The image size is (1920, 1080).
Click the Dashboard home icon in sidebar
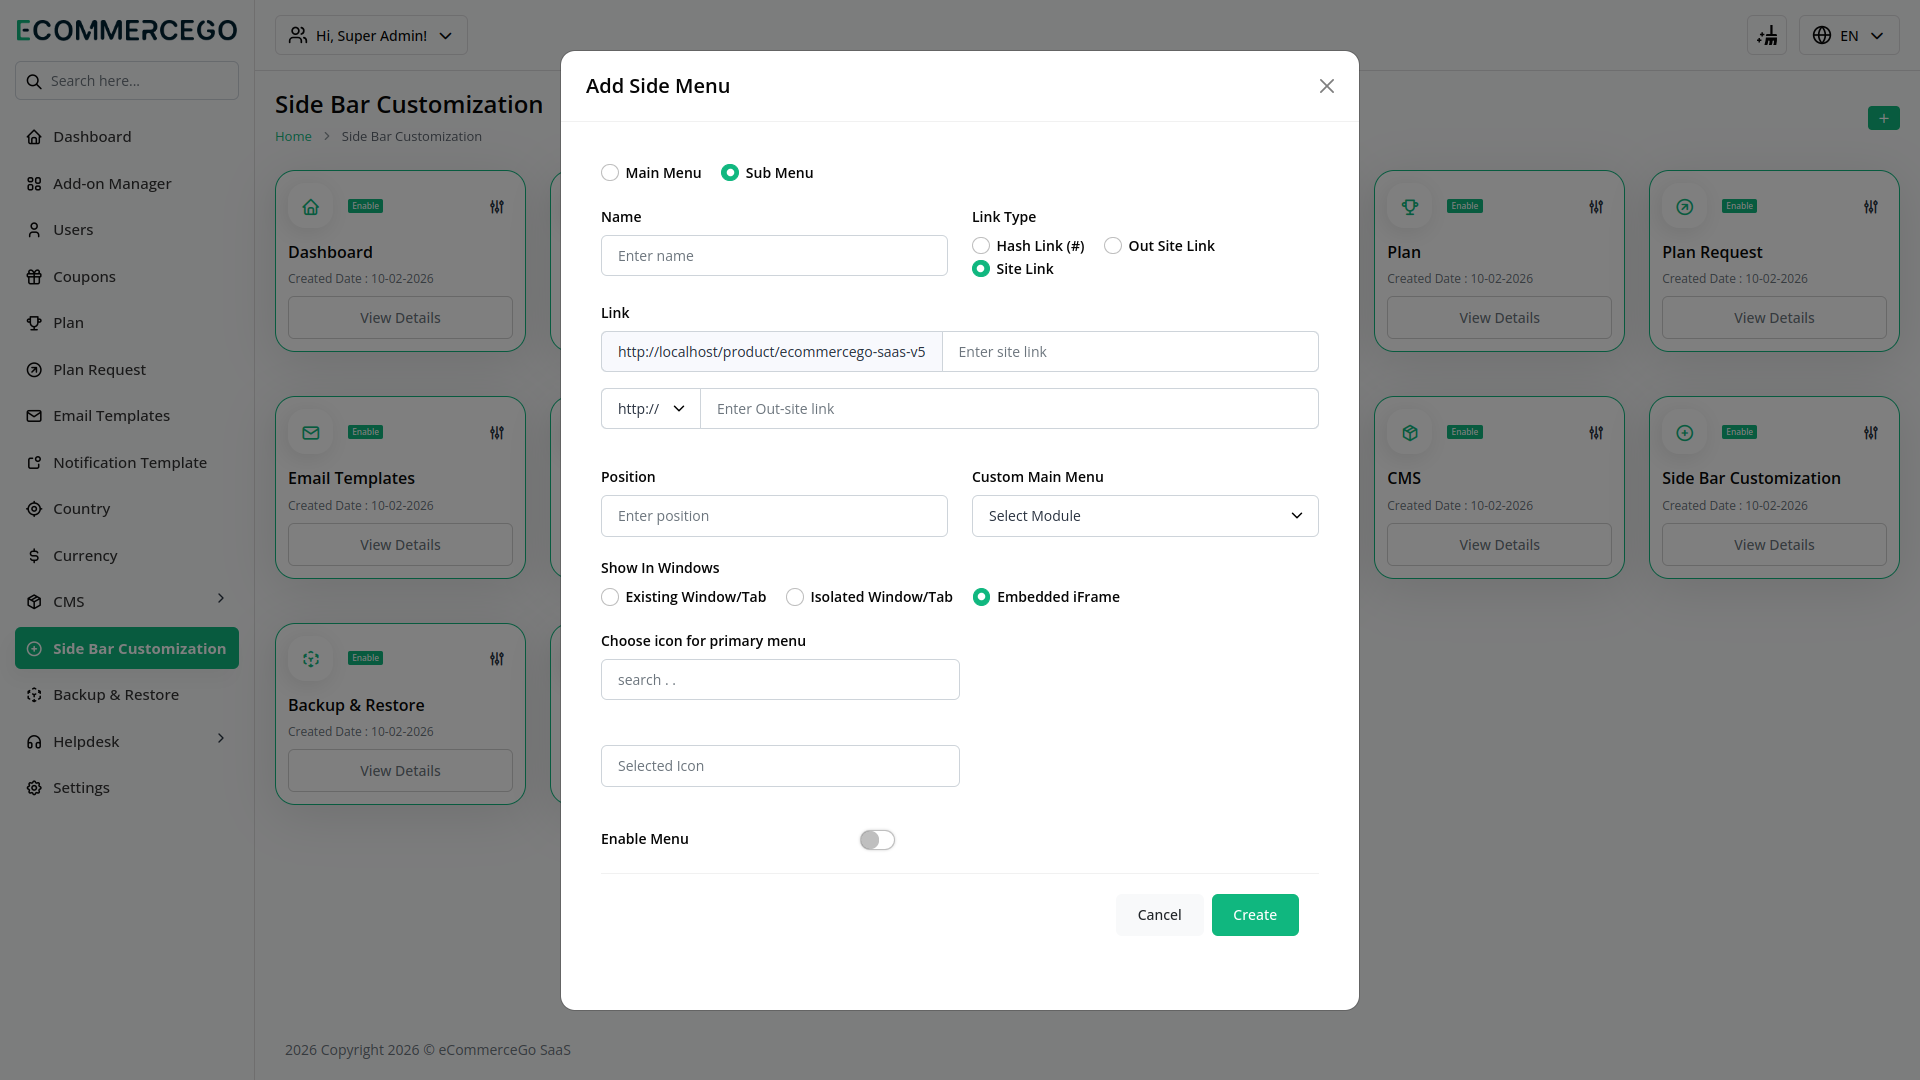(34, 137)
